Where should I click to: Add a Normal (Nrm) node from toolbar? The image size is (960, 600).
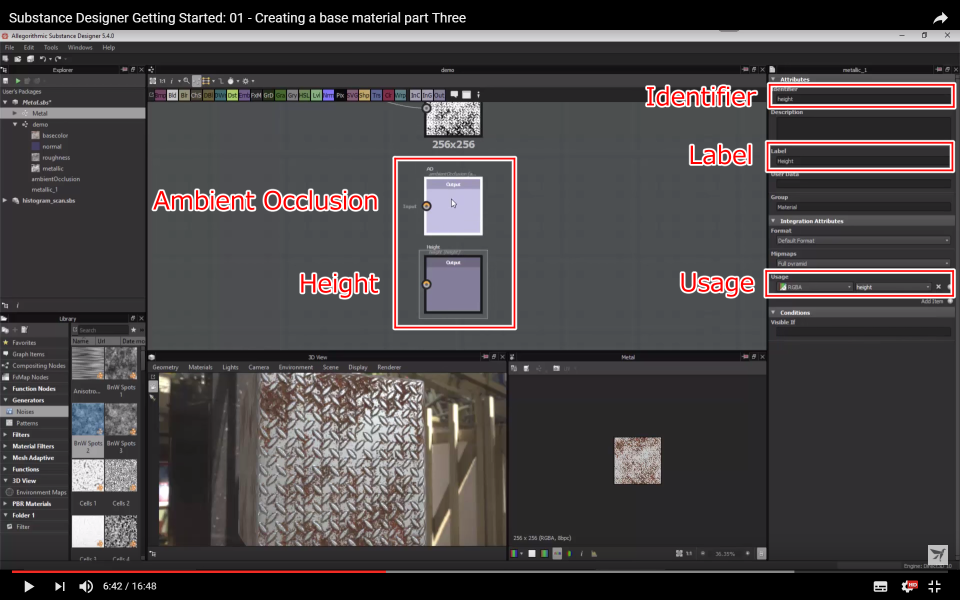coord(329,95)
